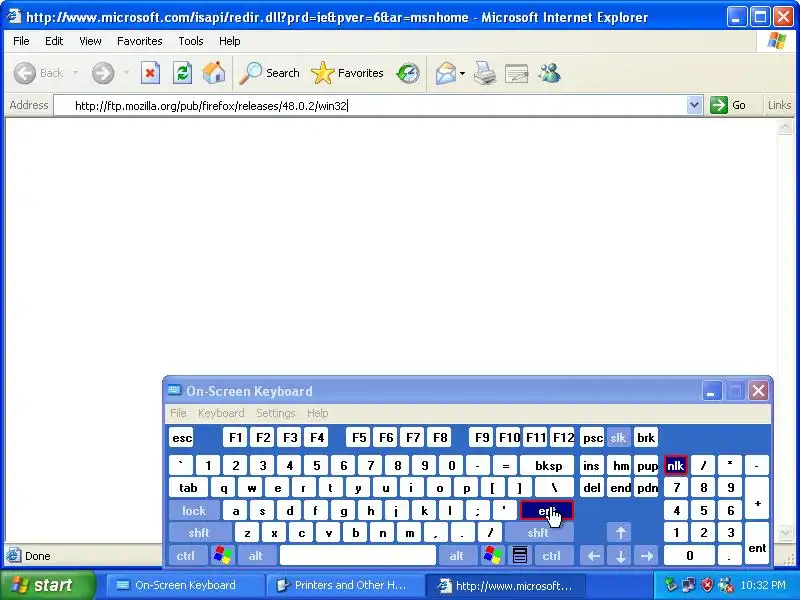Open the Windows start menu

point(47,585)
